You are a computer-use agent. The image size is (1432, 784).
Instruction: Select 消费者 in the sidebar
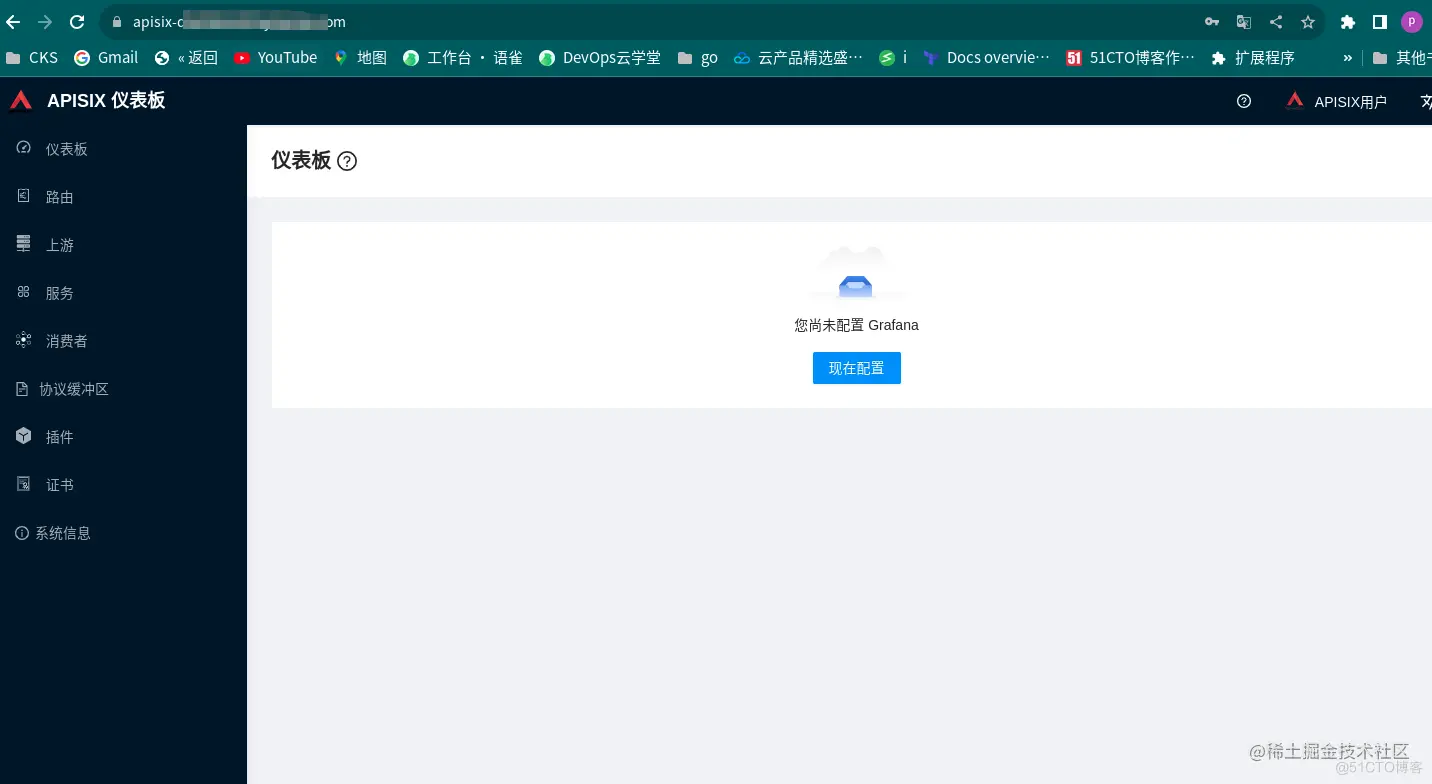pyautogui.click(x=123, y=341)
